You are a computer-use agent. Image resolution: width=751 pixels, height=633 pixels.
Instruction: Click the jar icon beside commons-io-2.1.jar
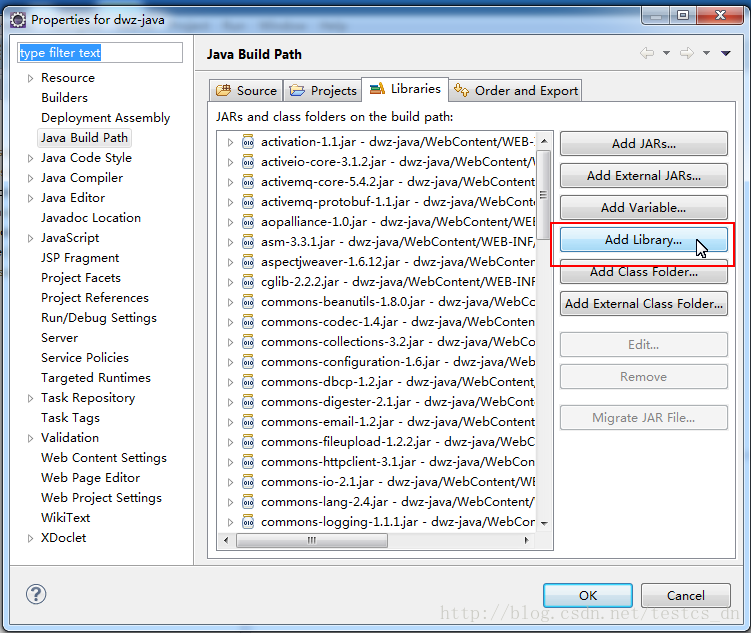coord(247,482)
